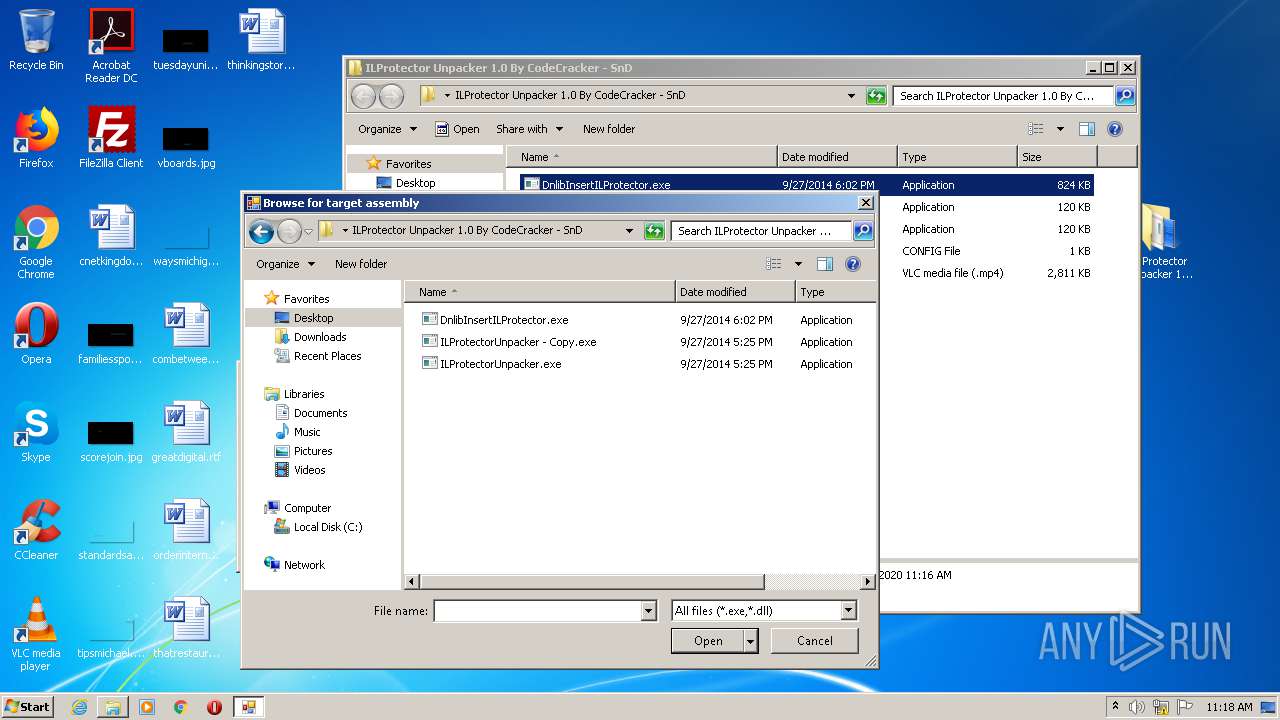Sort by Date modified in Browse dialog
The height and width of the screenshot is (720, 1280).
tap(735, 292)
